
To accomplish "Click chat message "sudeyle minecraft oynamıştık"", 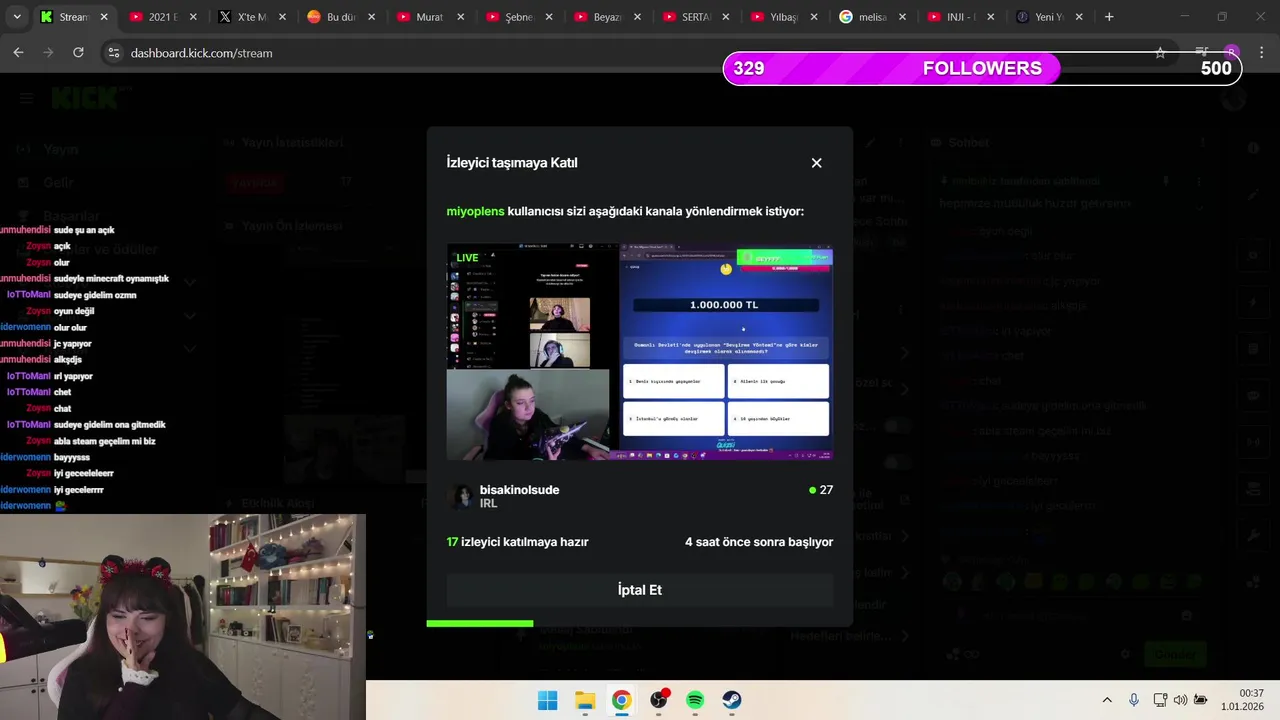I will [x=111, y=279].
